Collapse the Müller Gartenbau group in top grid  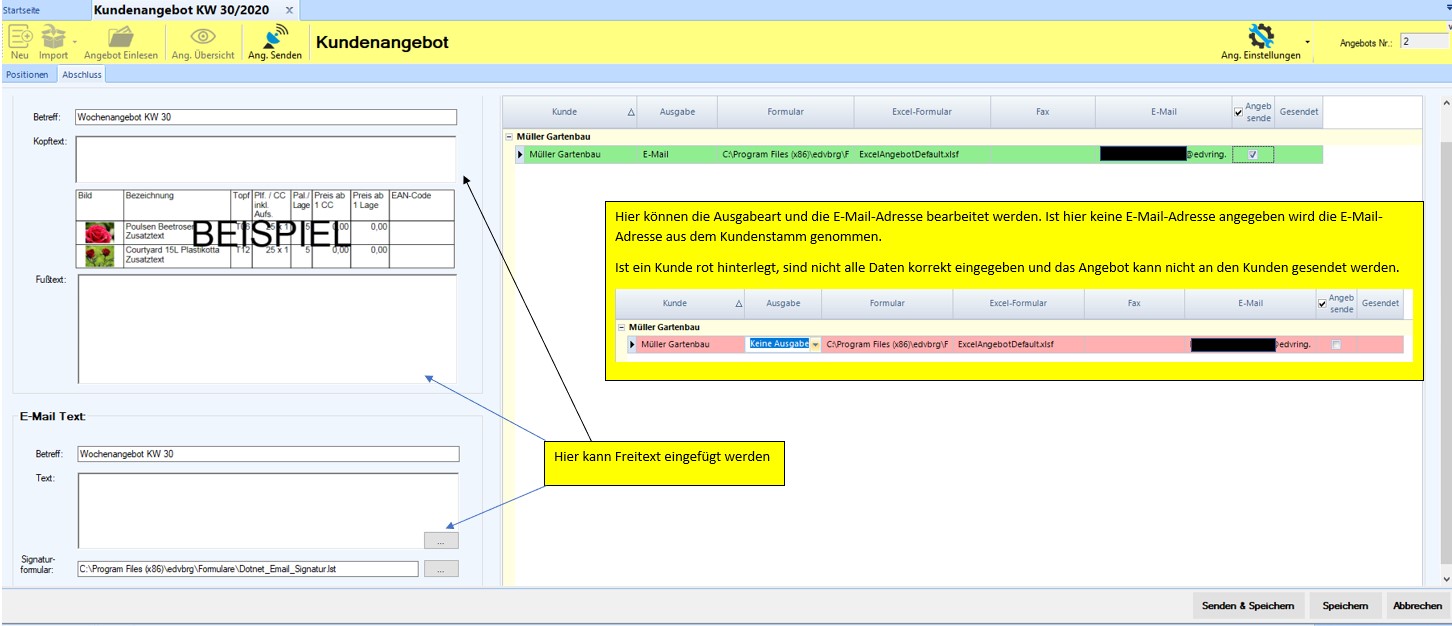509,136
